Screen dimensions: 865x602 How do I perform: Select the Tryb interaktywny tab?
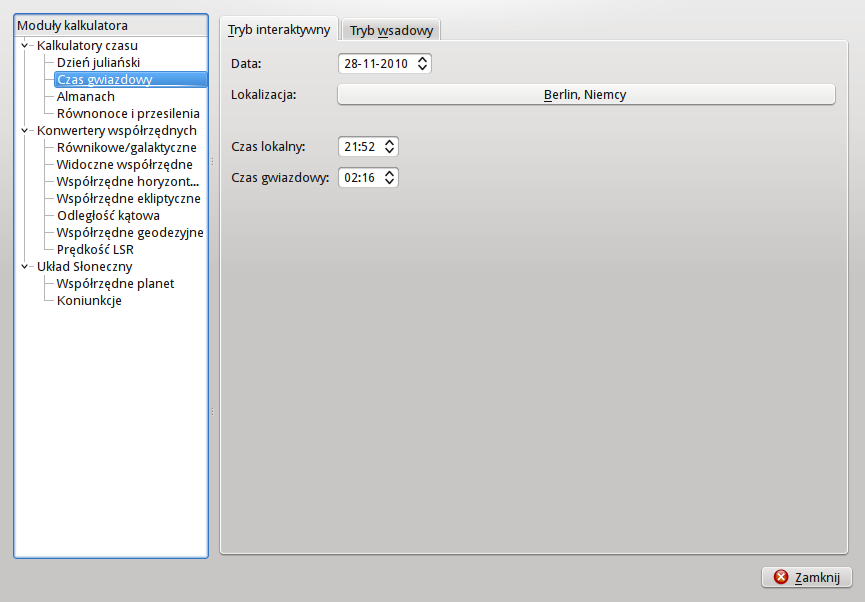tap(279, 30)
